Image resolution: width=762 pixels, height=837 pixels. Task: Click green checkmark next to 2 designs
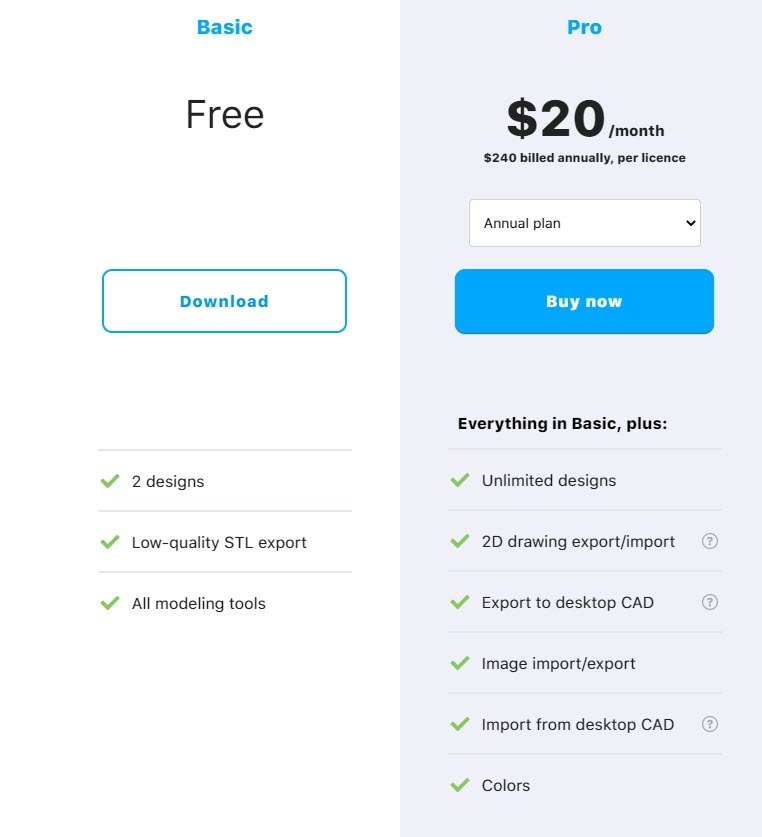pyautogui.click(x=110, y=481)
